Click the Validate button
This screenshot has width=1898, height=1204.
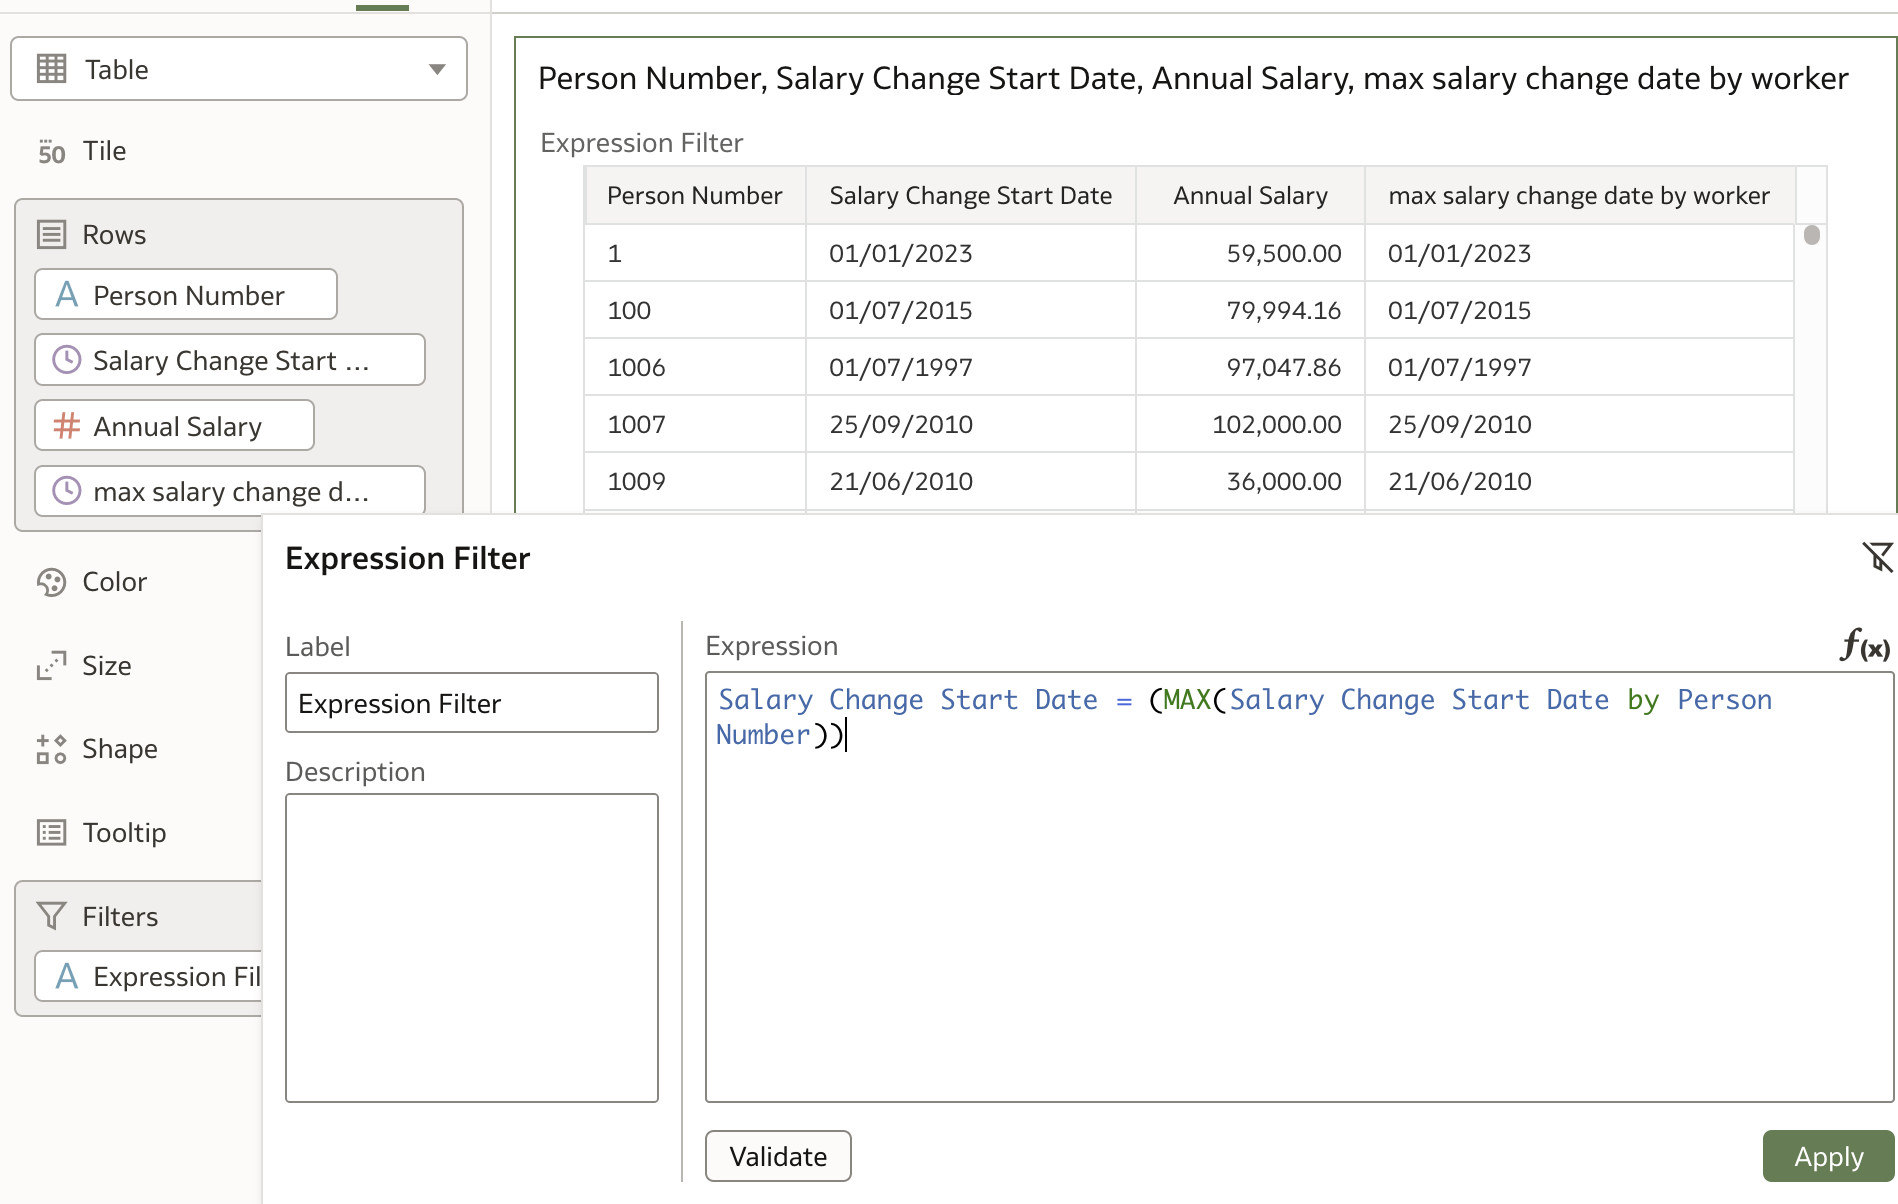pos(778,1156)
